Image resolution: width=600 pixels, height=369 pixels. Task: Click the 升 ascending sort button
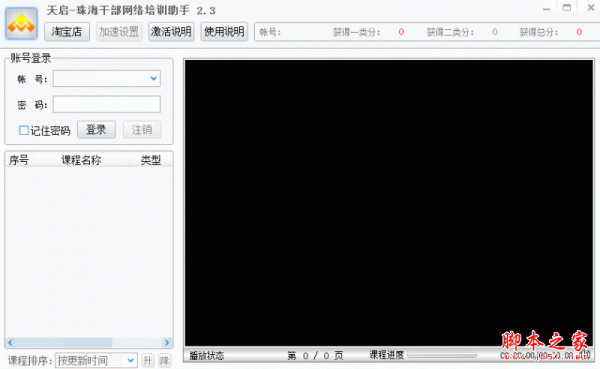(147, 360)
